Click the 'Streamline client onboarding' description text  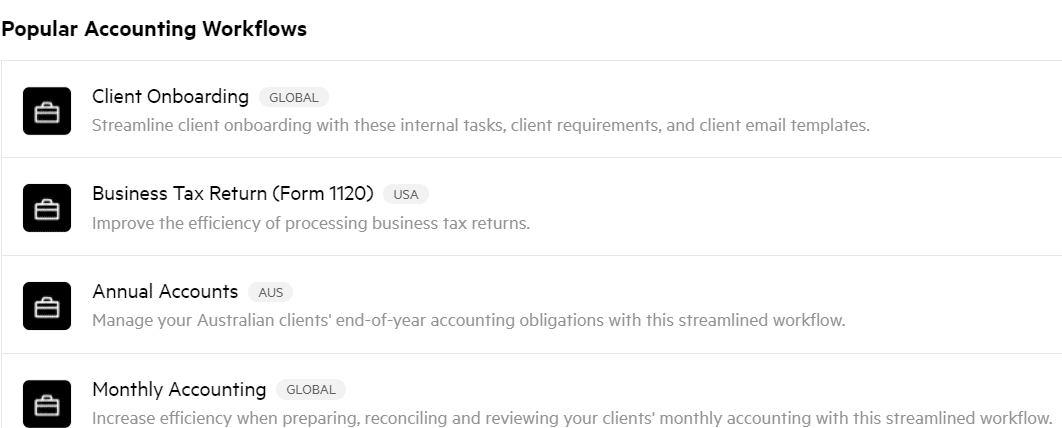click(481, 125)
